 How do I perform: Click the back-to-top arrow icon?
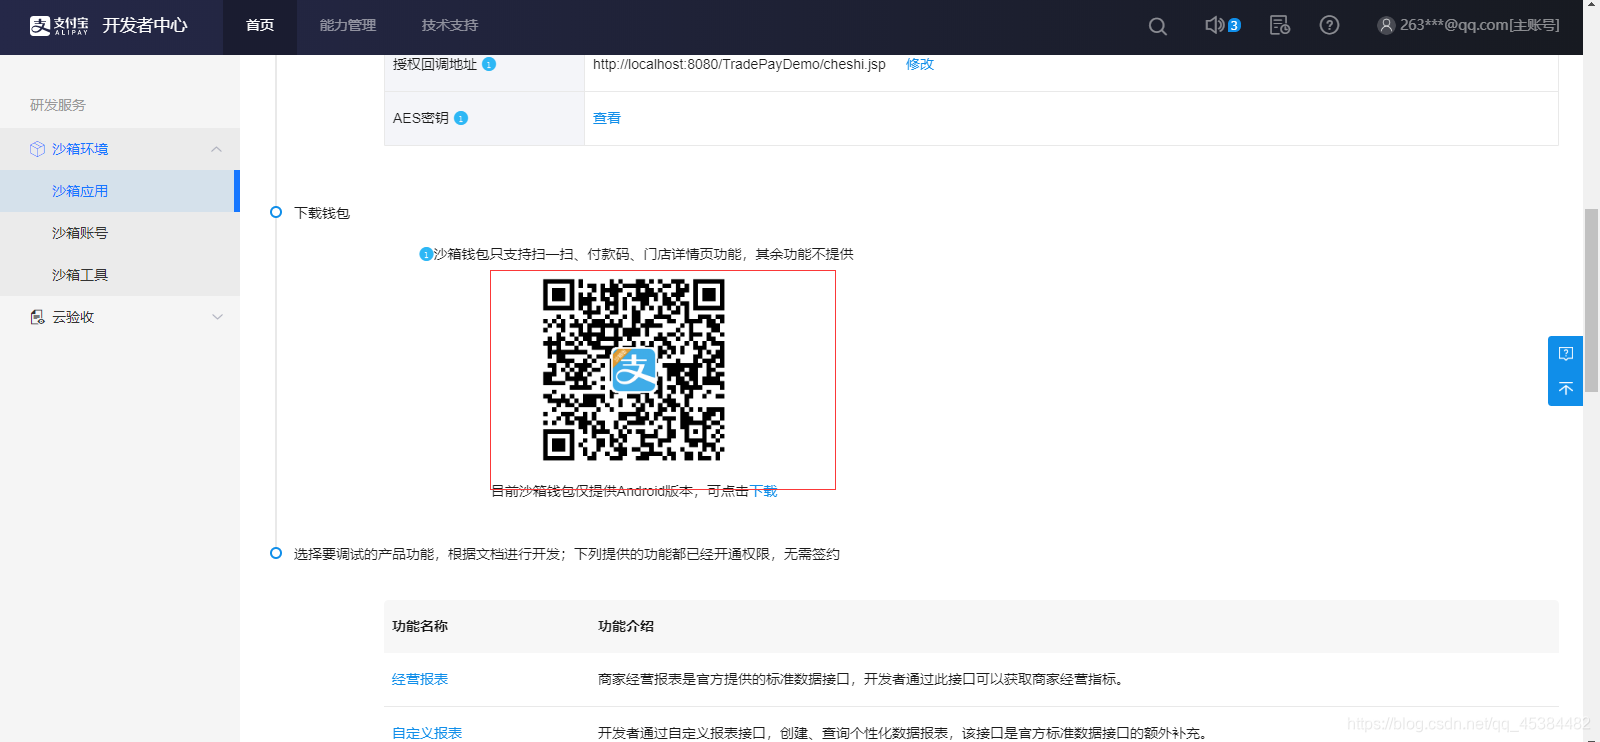(x=1566, y=388)
